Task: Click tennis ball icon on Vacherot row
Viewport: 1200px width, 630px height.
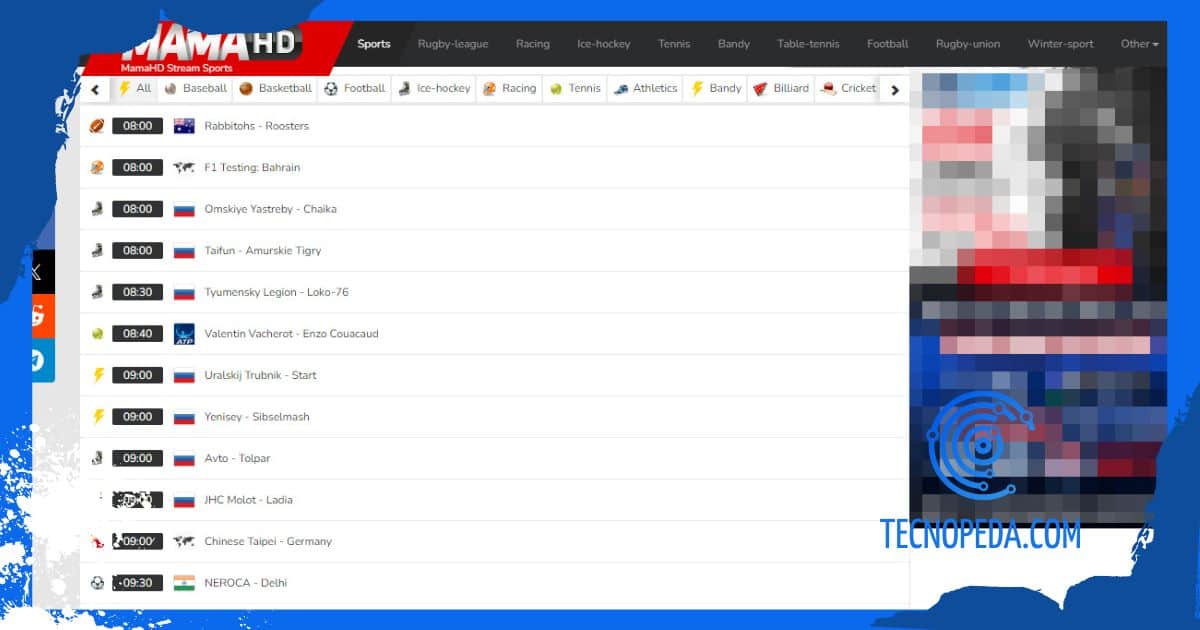Action: (x=97, y=333)
